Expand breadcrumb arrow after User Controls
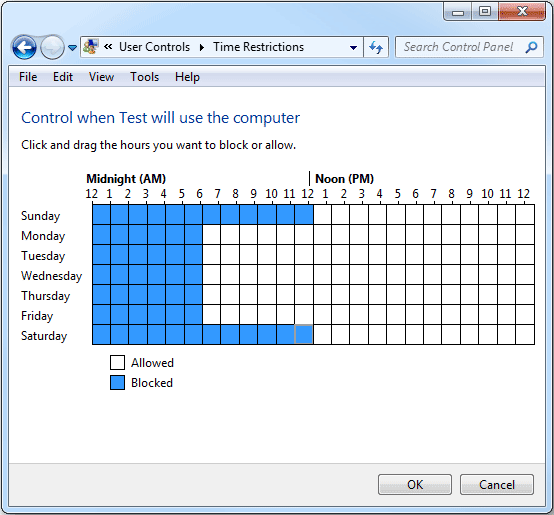 pyautogui.click(x=202, y=47)
